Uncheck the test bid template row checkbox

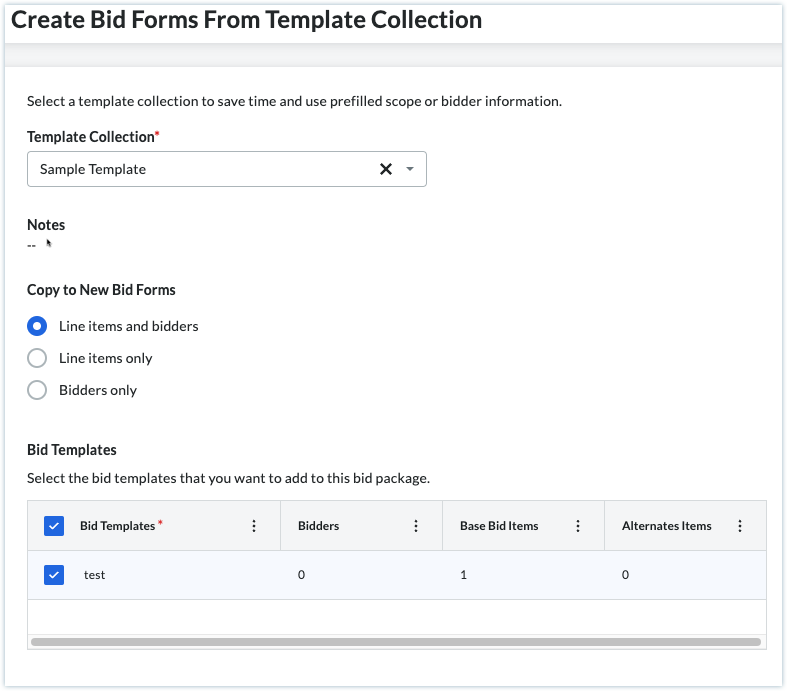(x=54, y=575)
